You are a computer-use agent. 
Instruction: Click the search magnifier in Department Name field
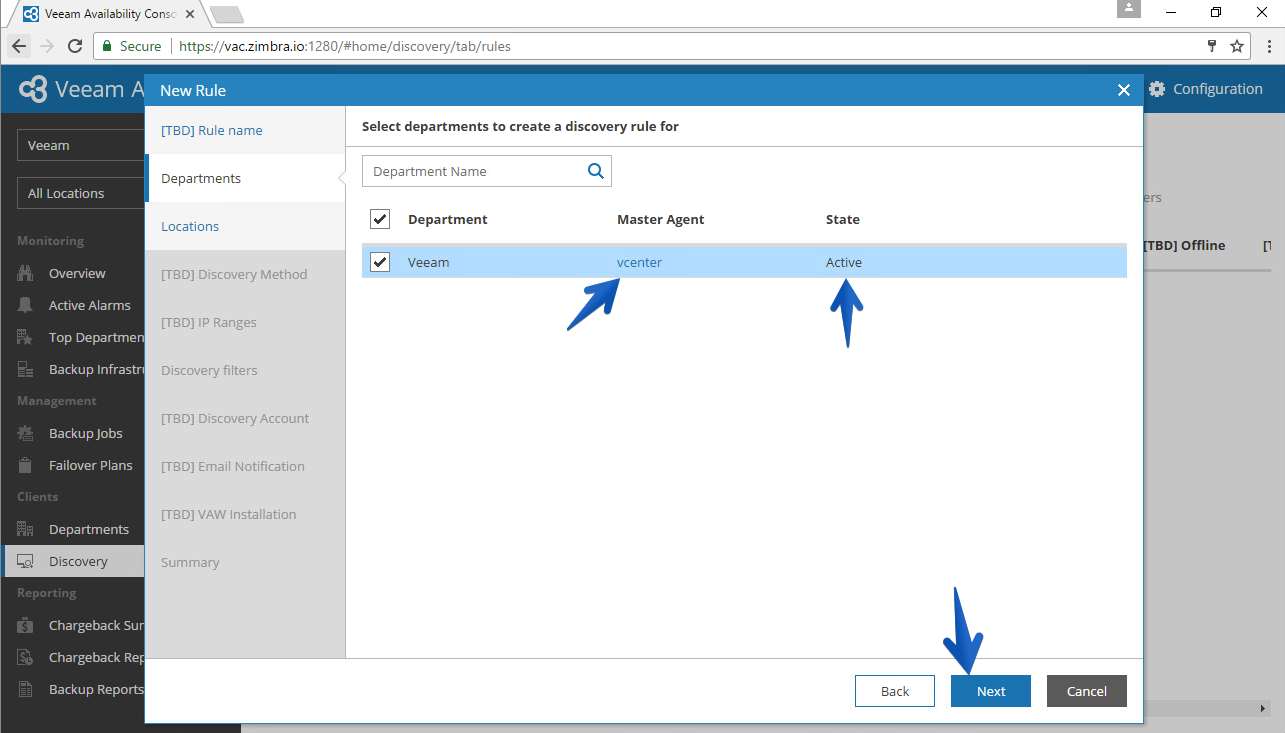596,171
